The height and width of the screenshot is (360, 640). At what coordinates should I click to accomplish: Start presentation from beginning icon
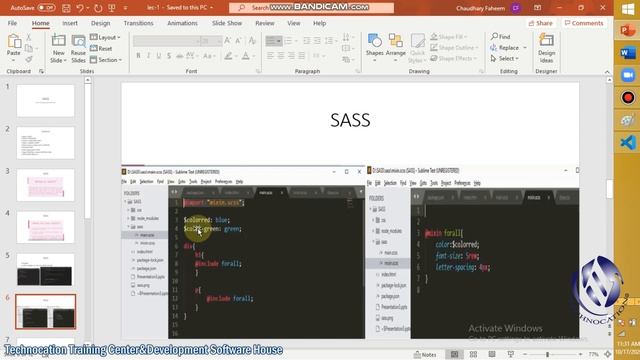coord(111,8)
